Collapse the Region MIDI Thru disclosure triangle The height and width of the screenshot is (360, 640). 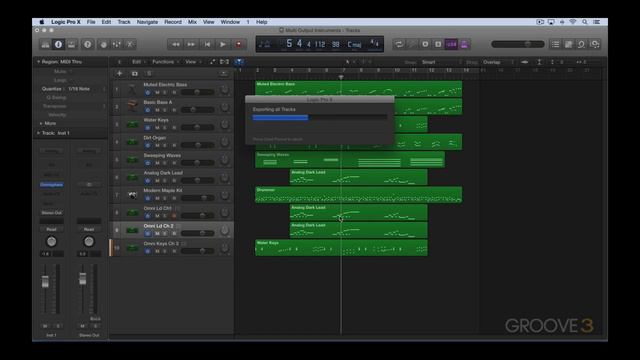[x=38, y=62]
